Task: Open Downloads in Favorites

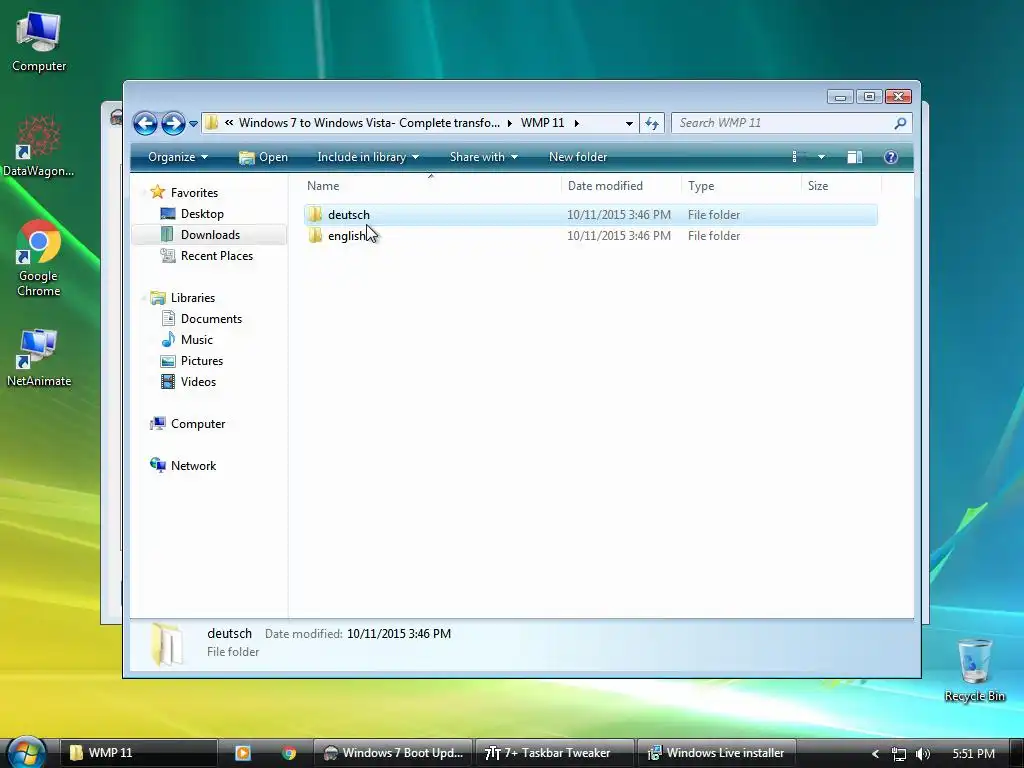Action: 210,234
